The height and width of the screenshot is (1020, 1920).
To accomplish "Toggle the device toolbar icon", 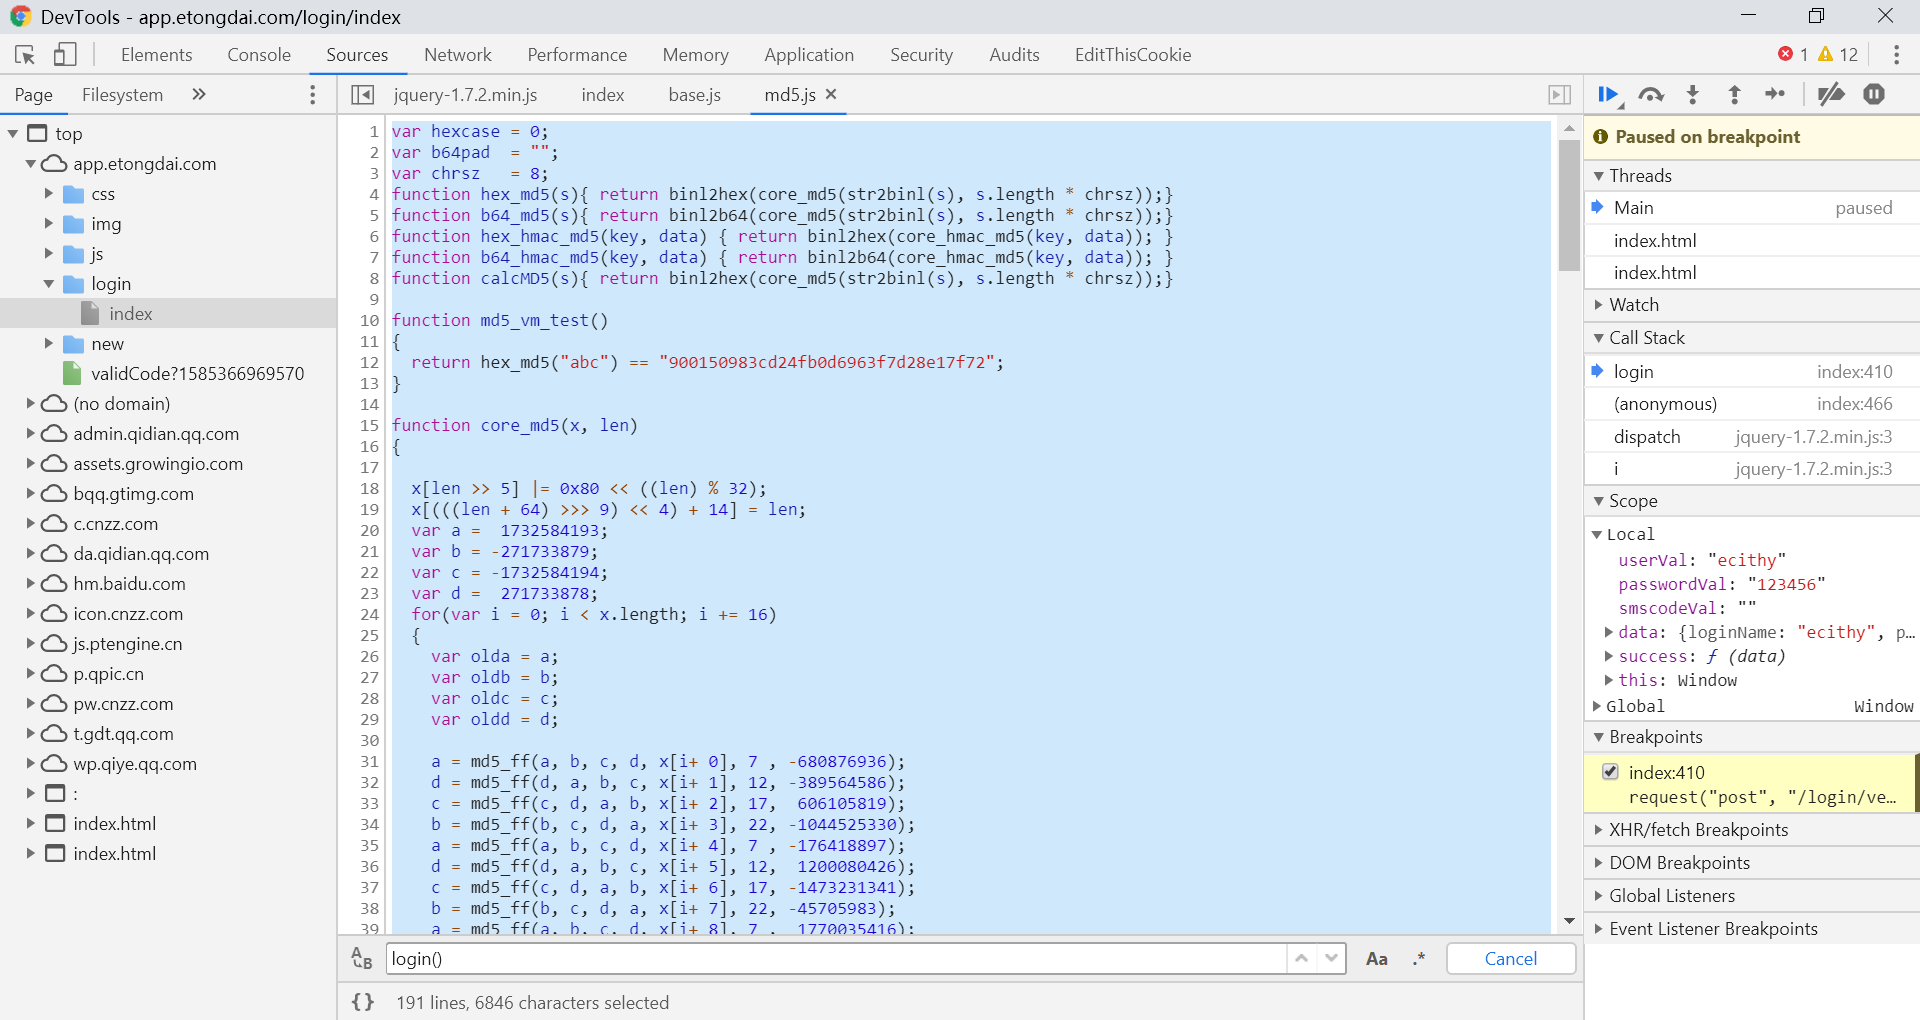I will [x=65, y=55].
